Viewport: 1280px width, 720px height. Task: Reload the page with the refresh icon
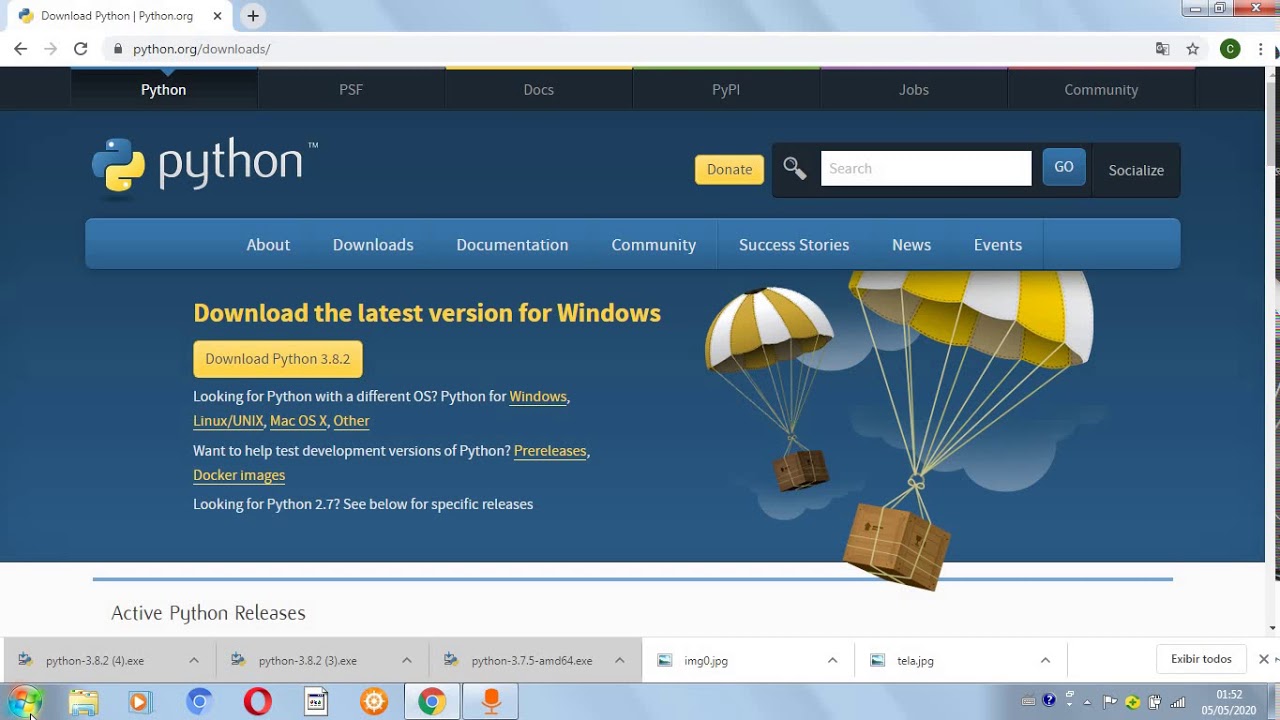point(81,48)
